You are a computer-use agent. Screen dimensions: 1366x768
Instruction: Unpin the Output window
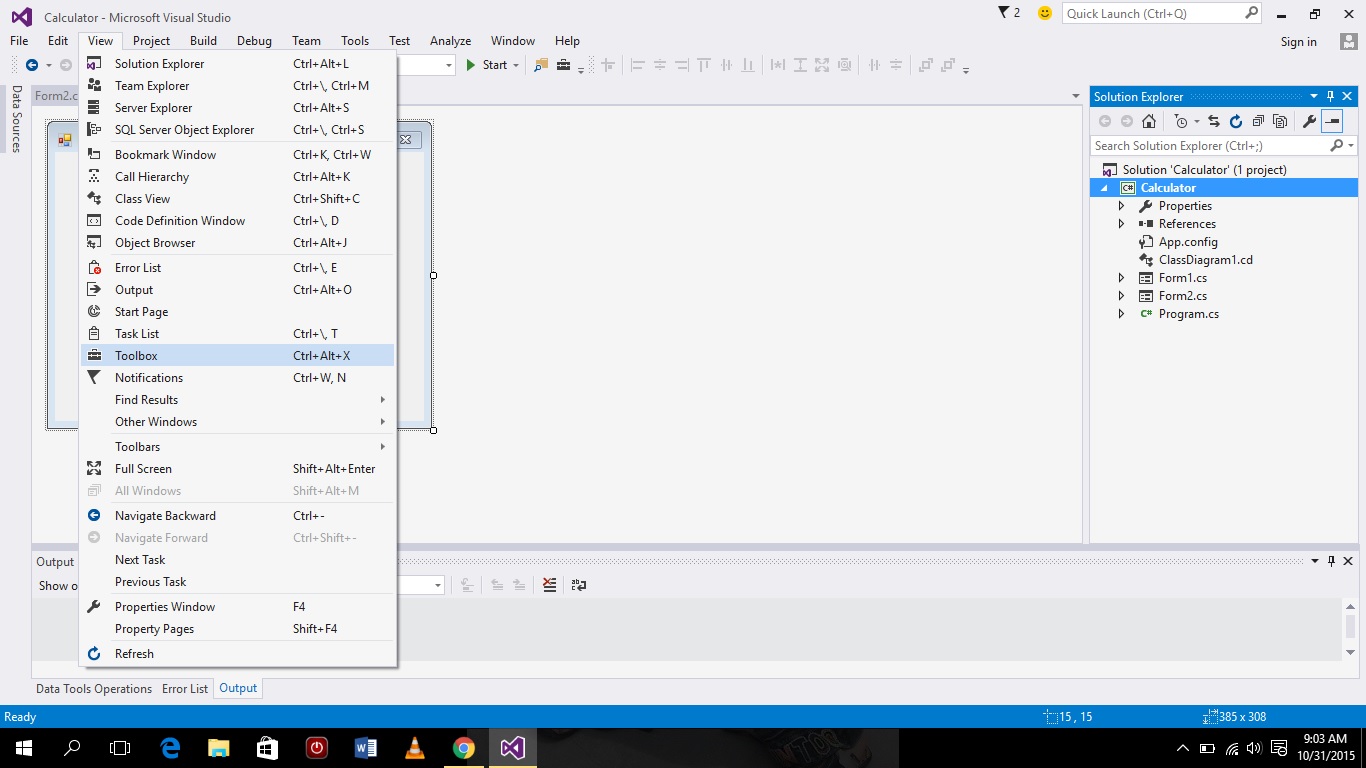coord(1330,561)
